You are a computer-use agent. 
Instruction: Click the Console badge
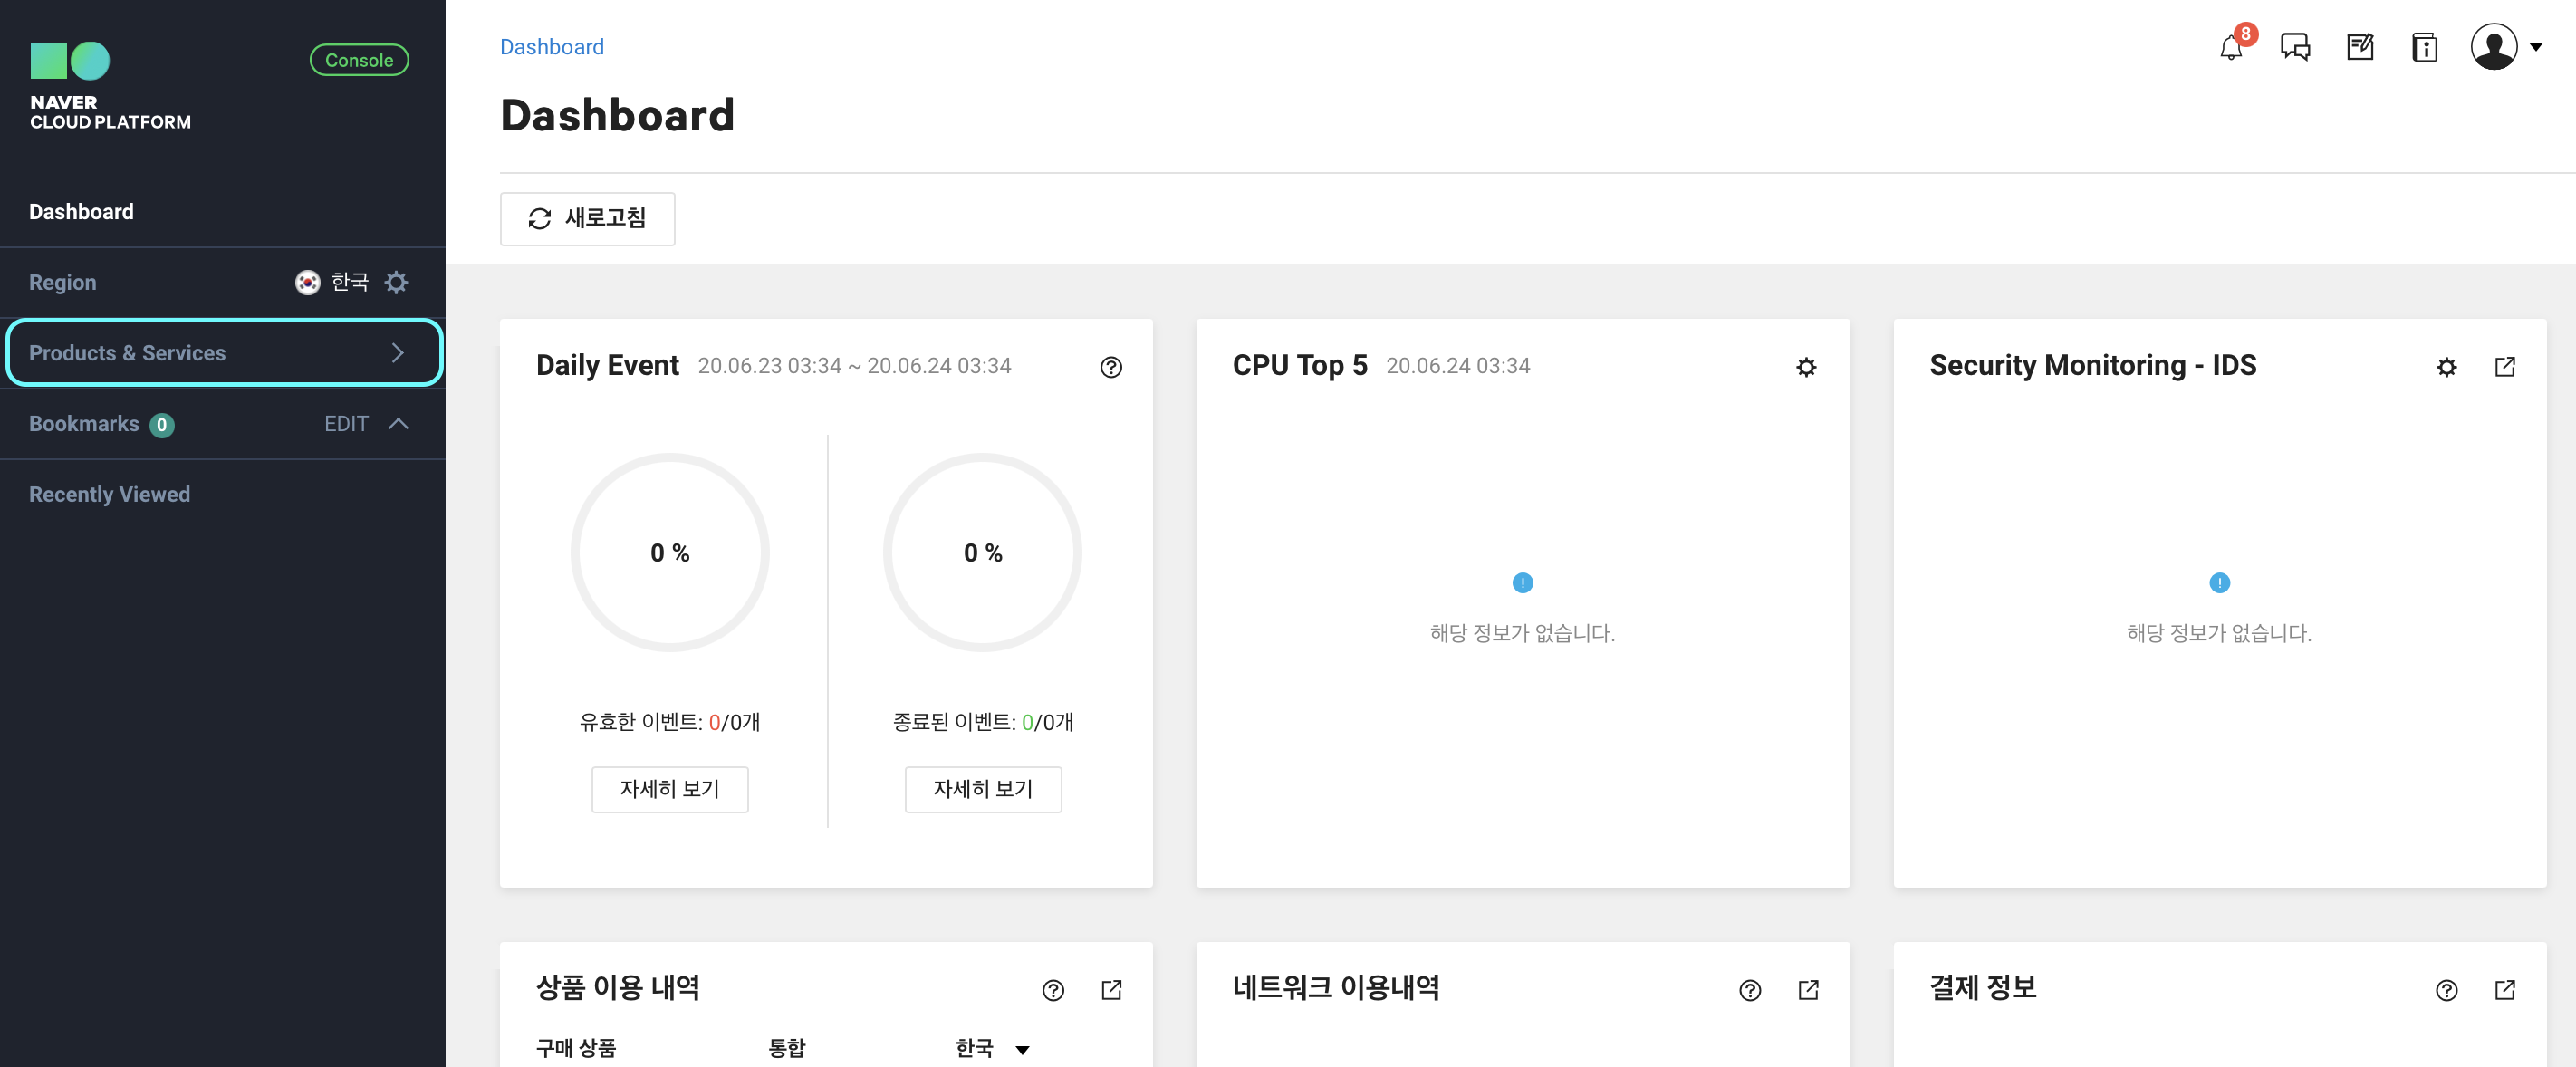(359, 60)
